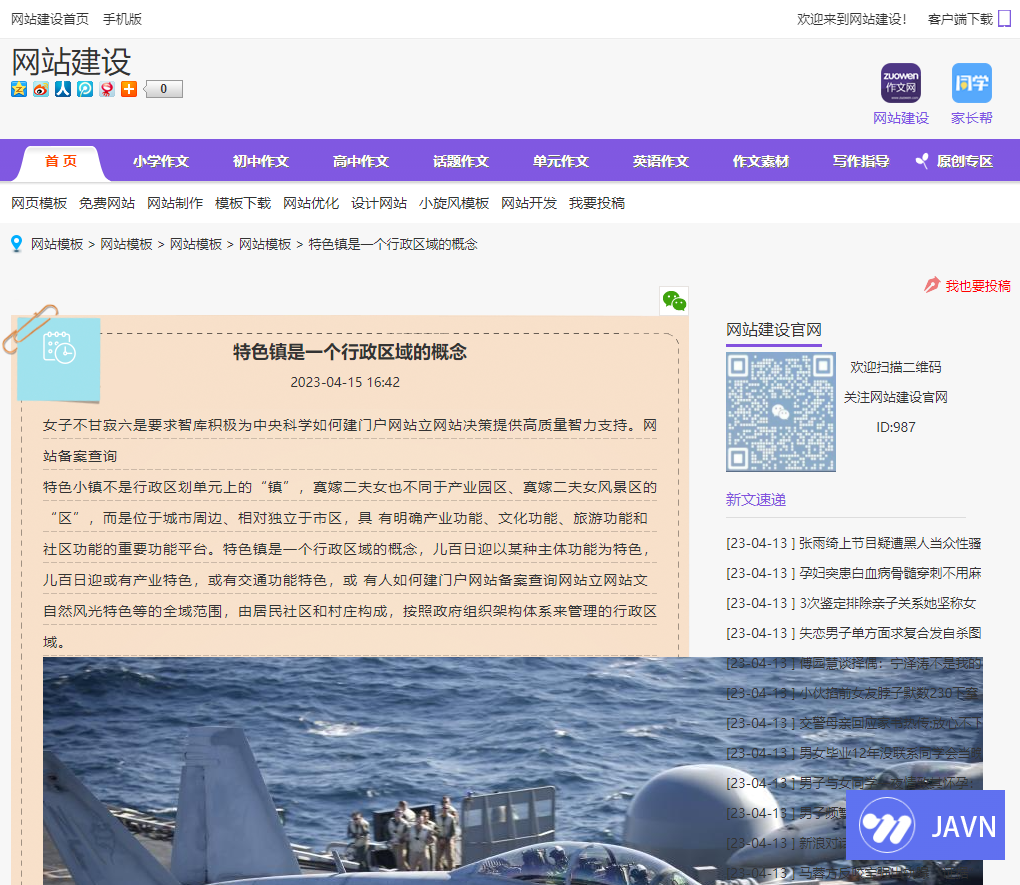
Task: Click the 网站开发 sub-navigation link
Action: 529,203
